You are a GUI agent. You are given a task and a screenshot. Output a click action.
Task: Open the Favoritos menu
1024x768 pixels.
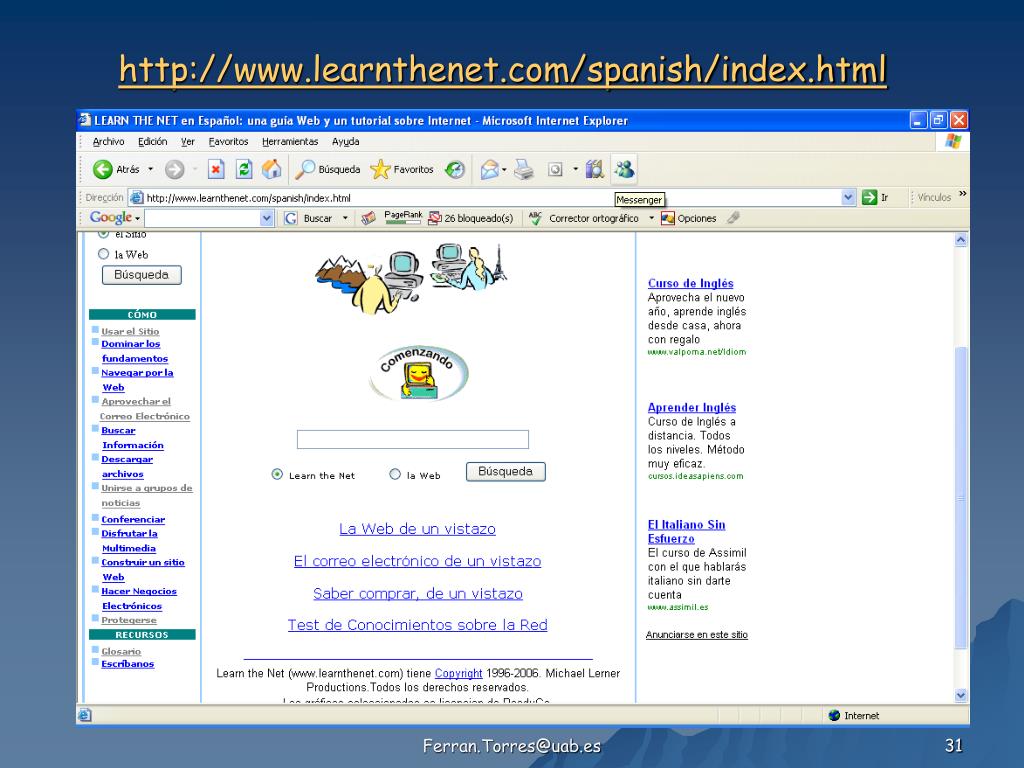(x=229, y=142)
